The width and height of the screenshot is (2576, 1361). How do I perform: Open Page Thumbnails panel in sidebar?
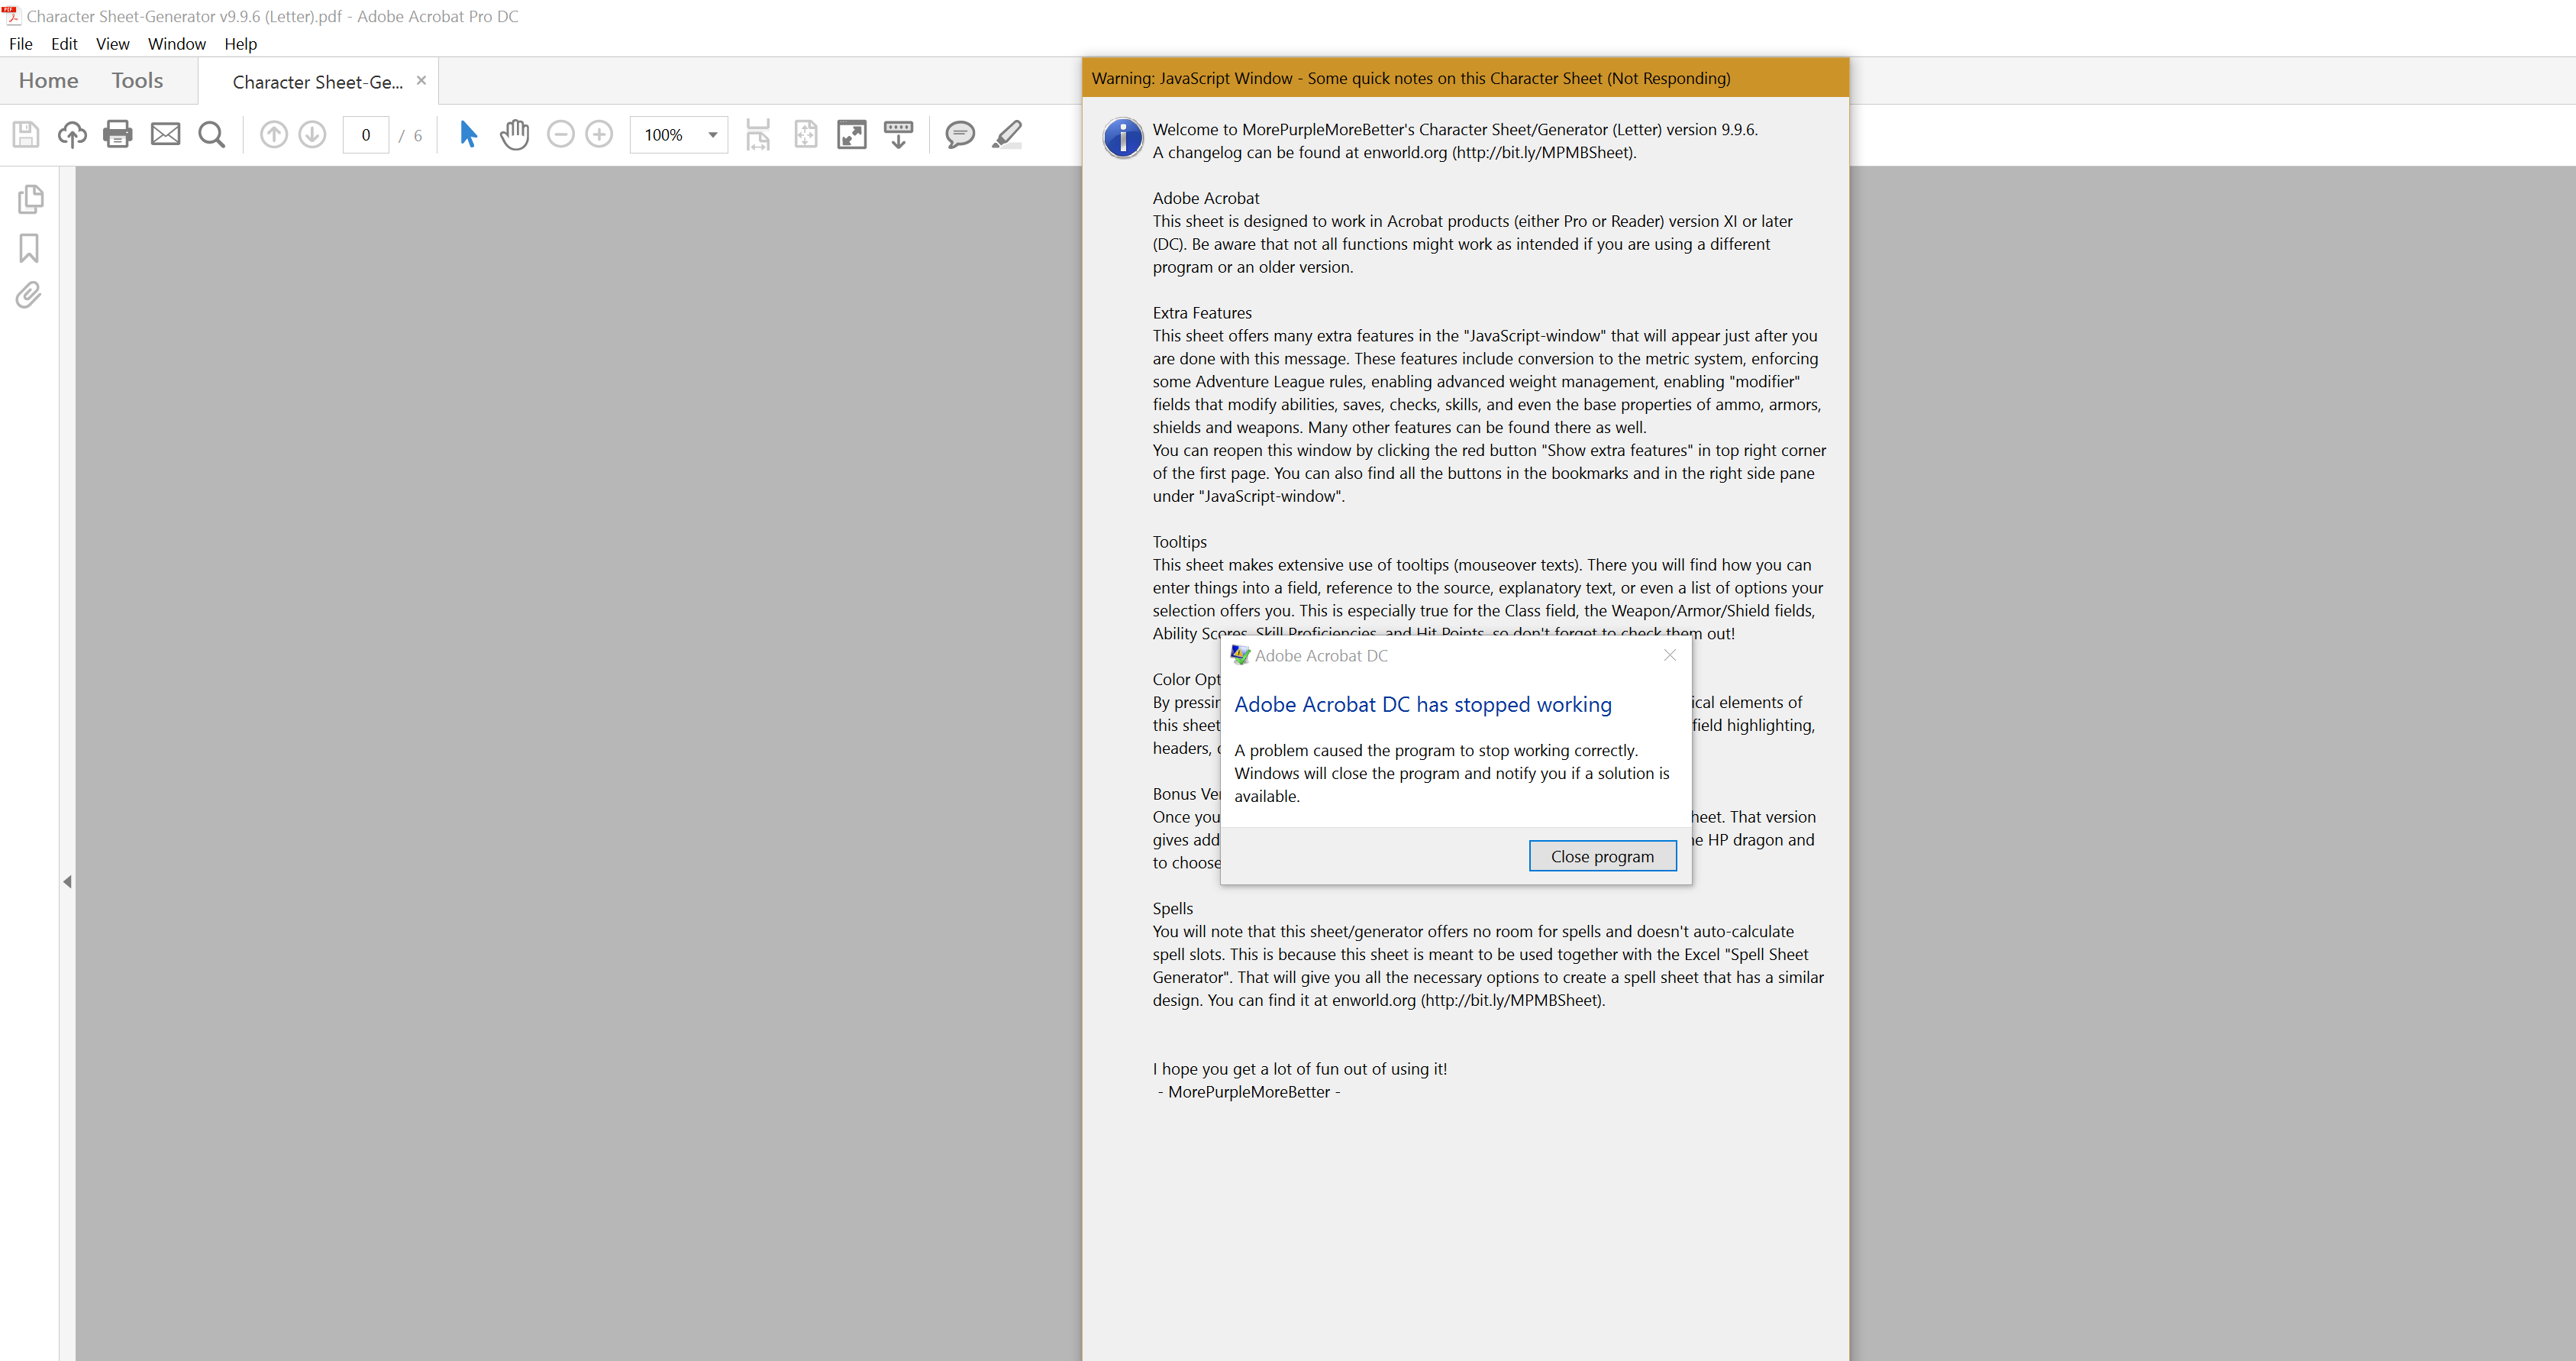point(31,199)
